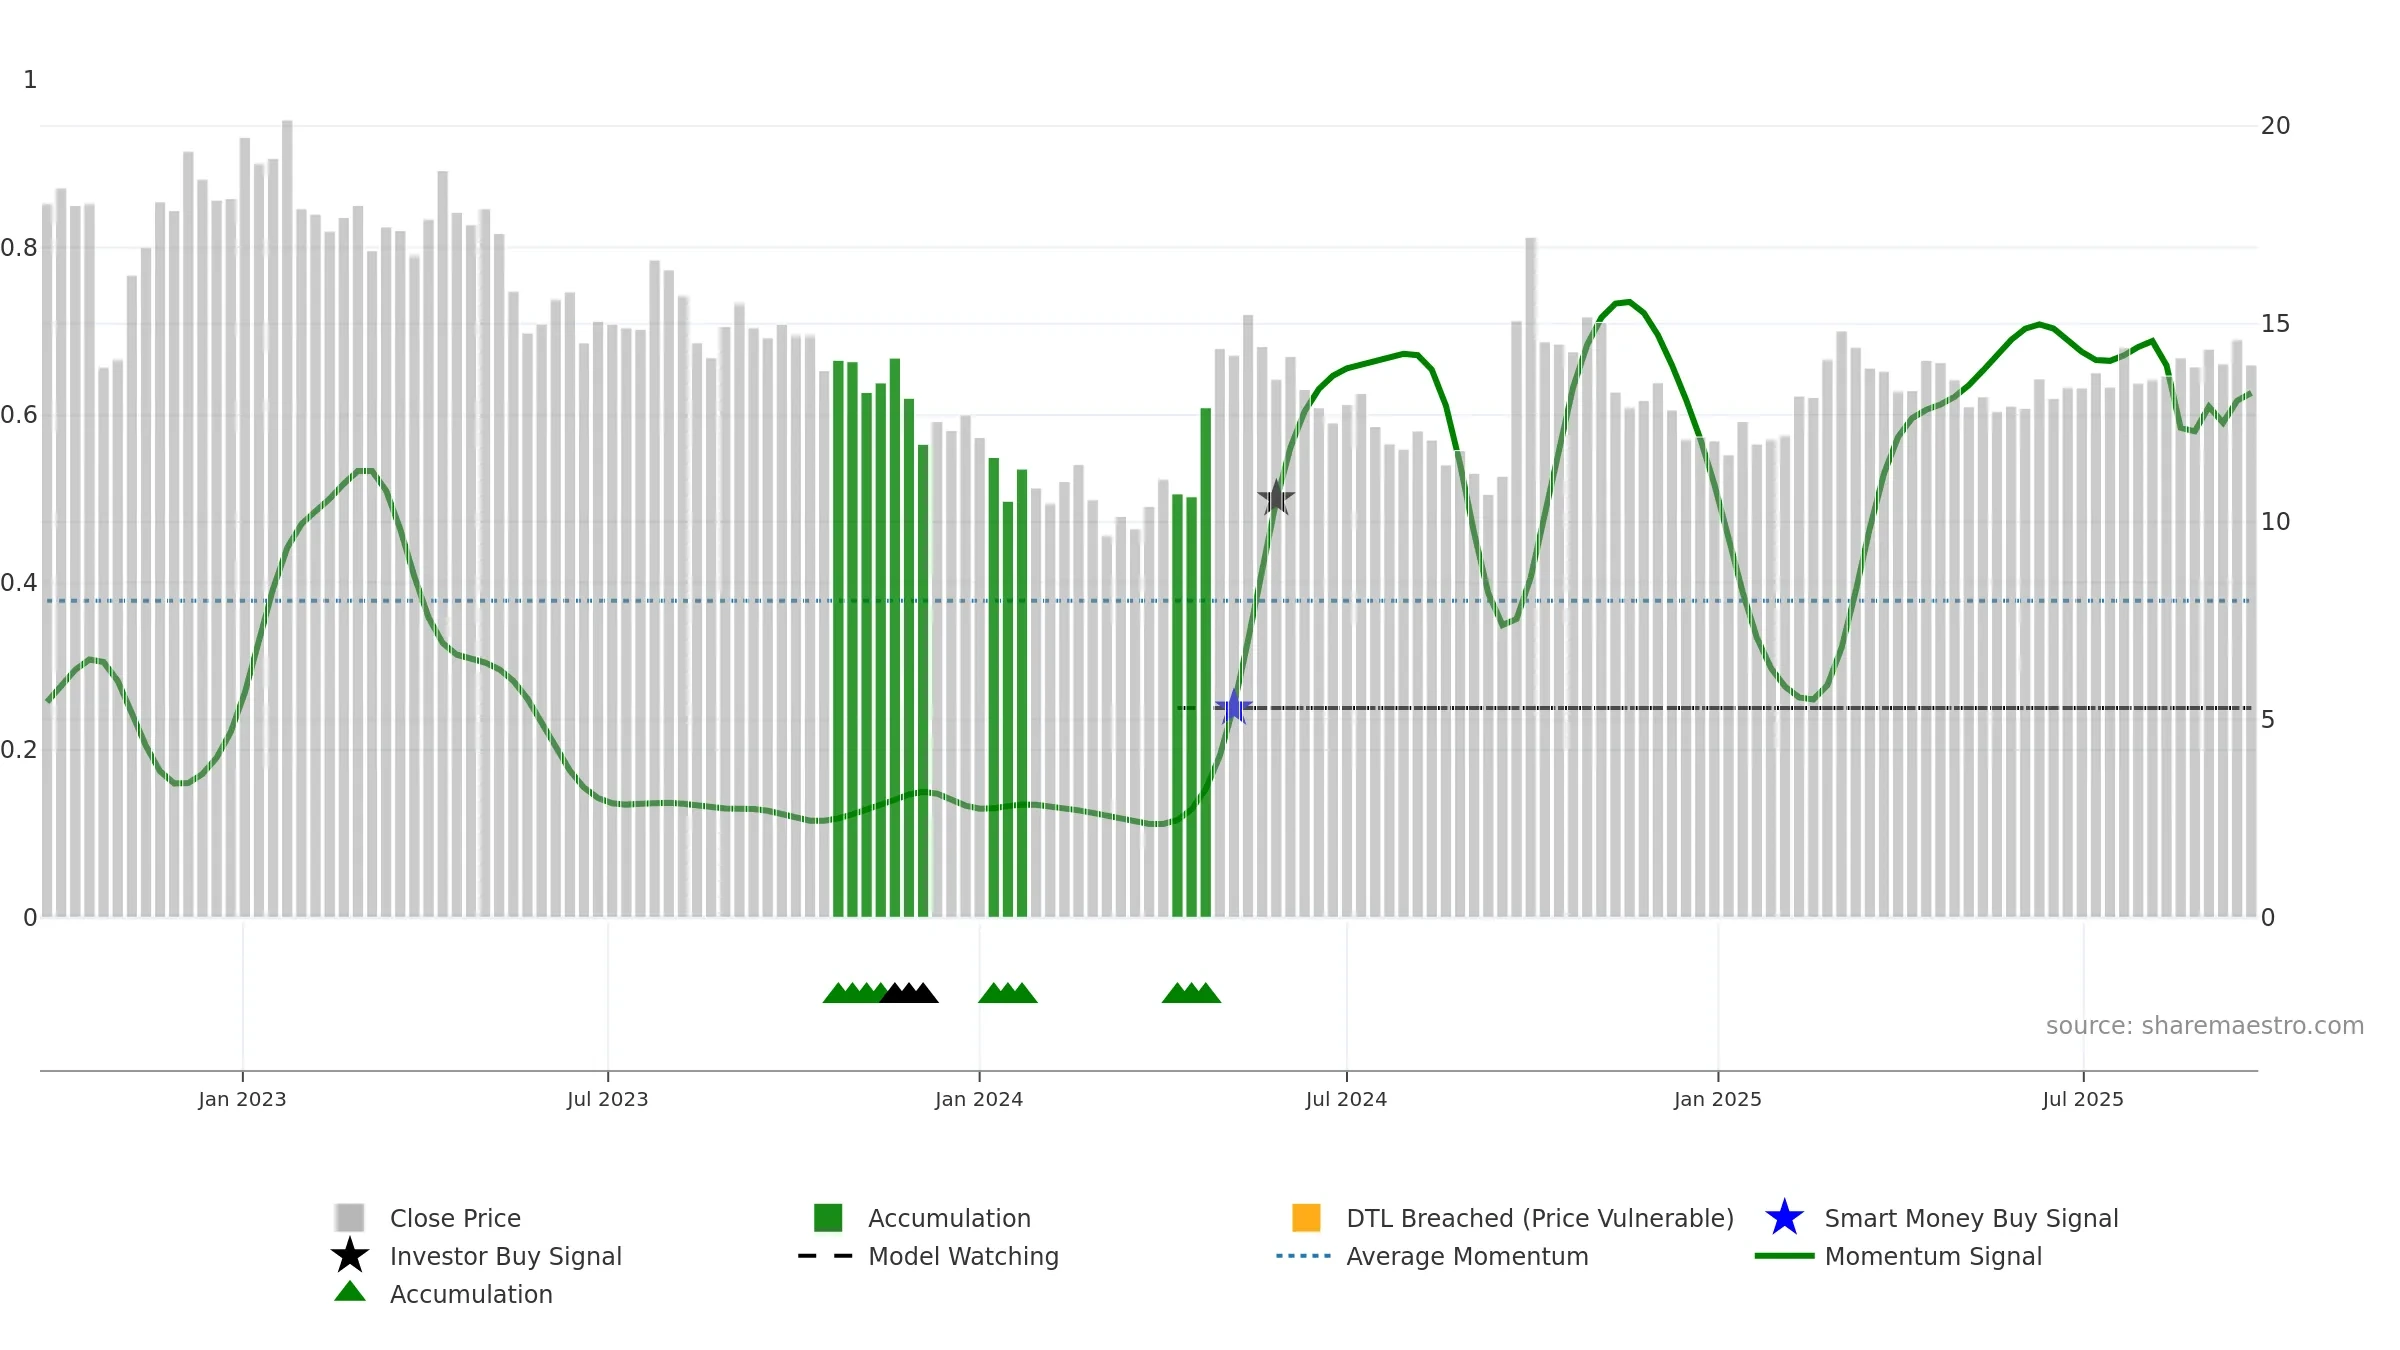Click the blue Smart Money Buy star on chart
Image resolution: width=2400 pixels, height=1350 pixels.
(1234, 707)
